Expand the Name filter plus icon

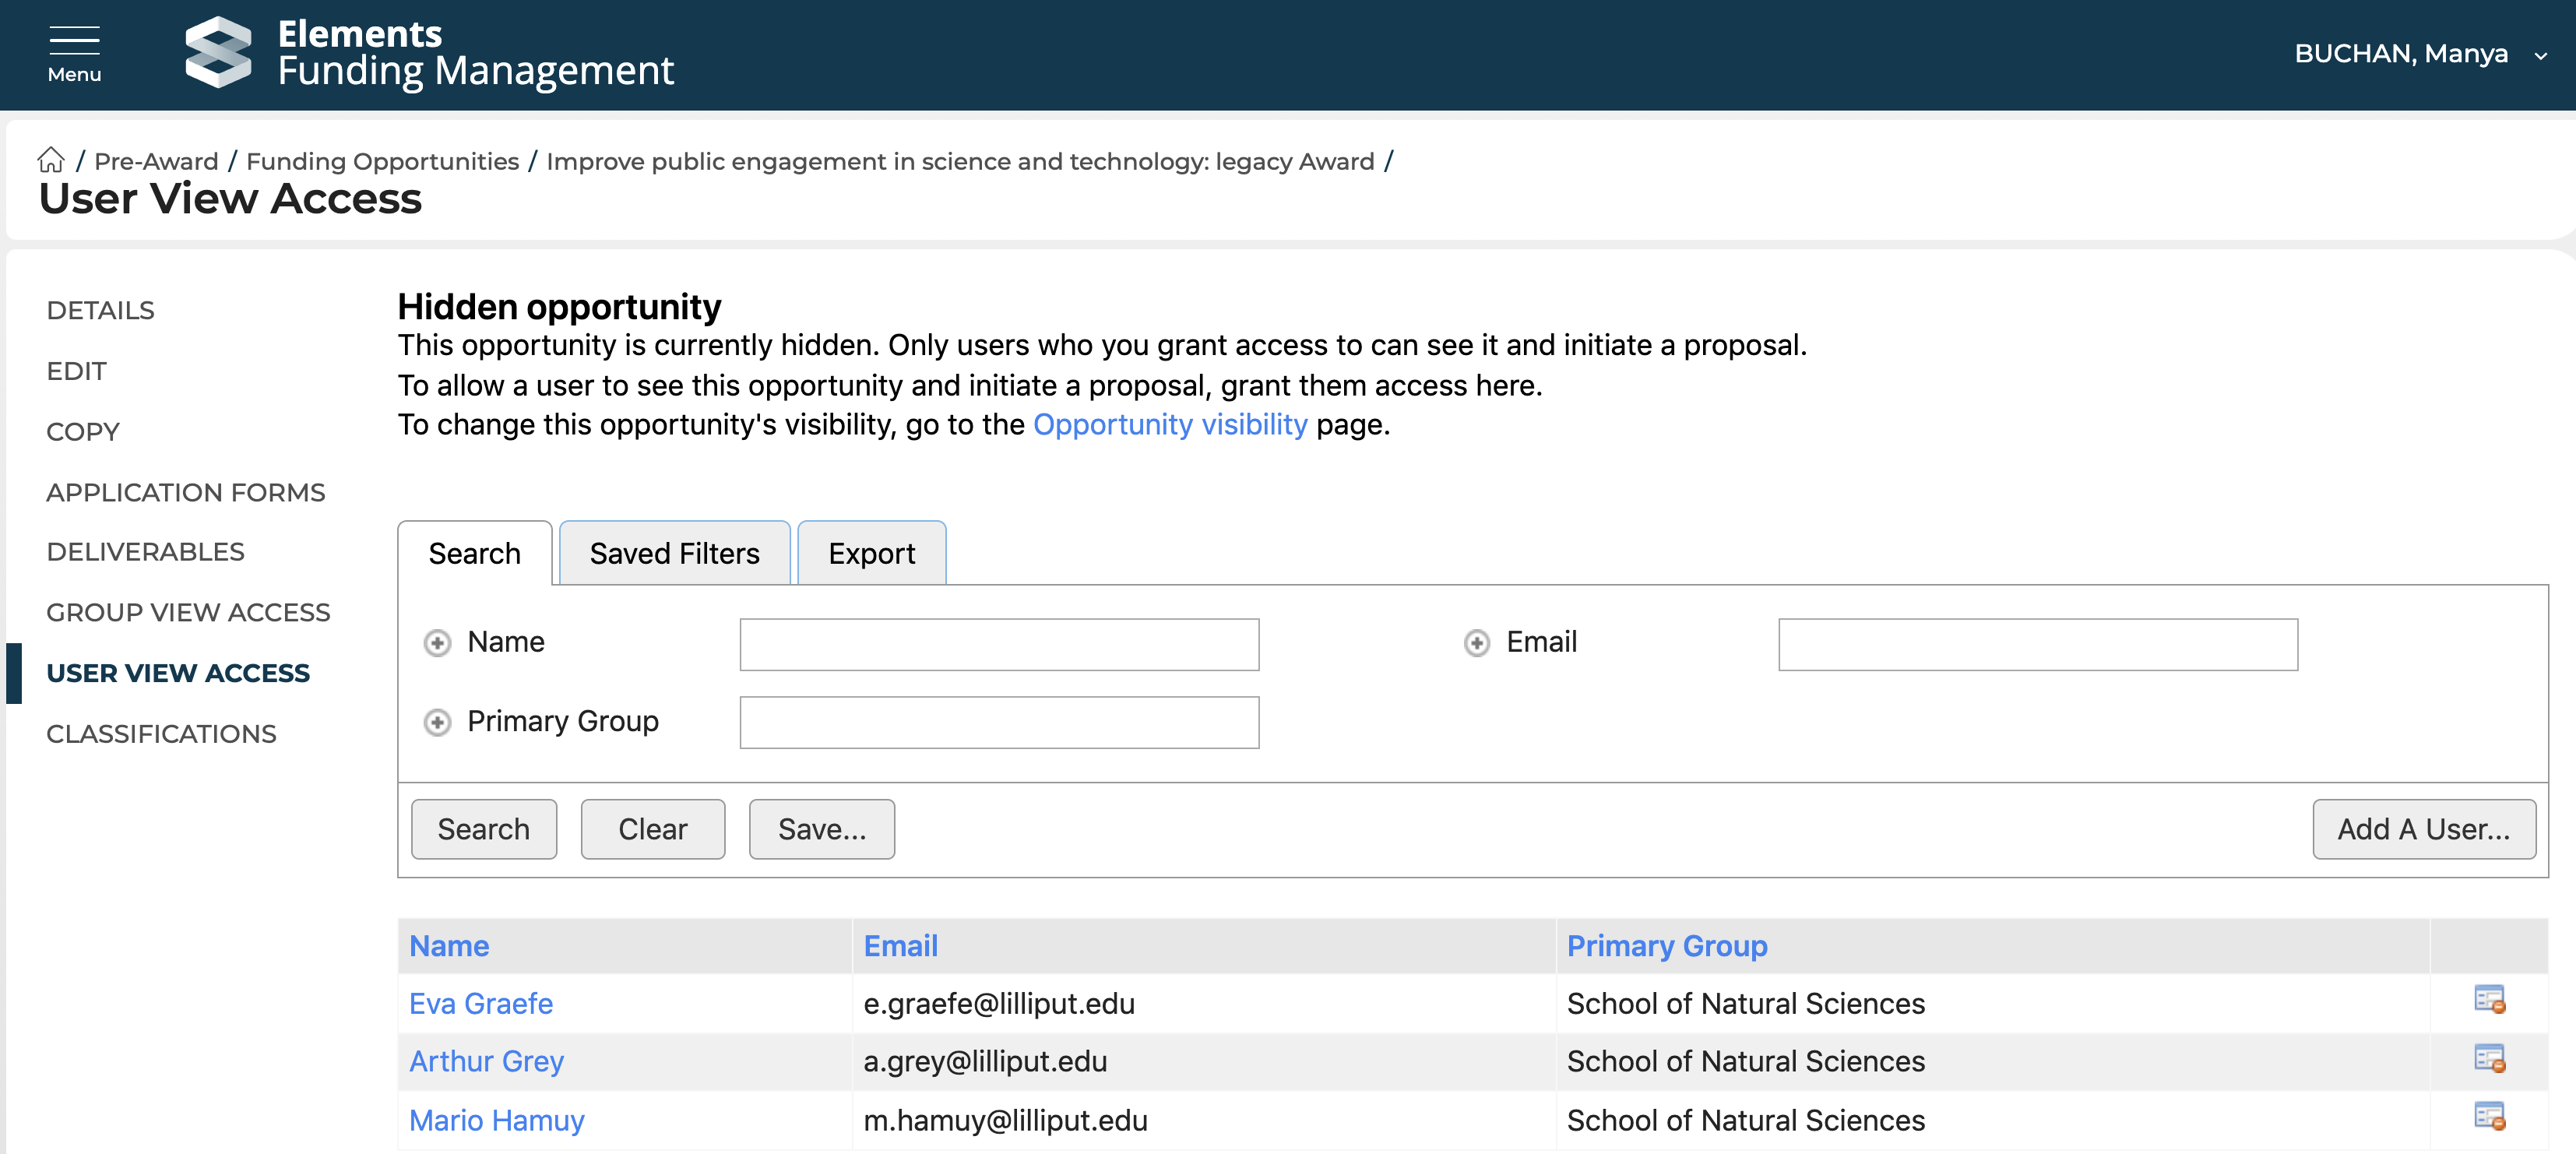(x=437, y=643)
